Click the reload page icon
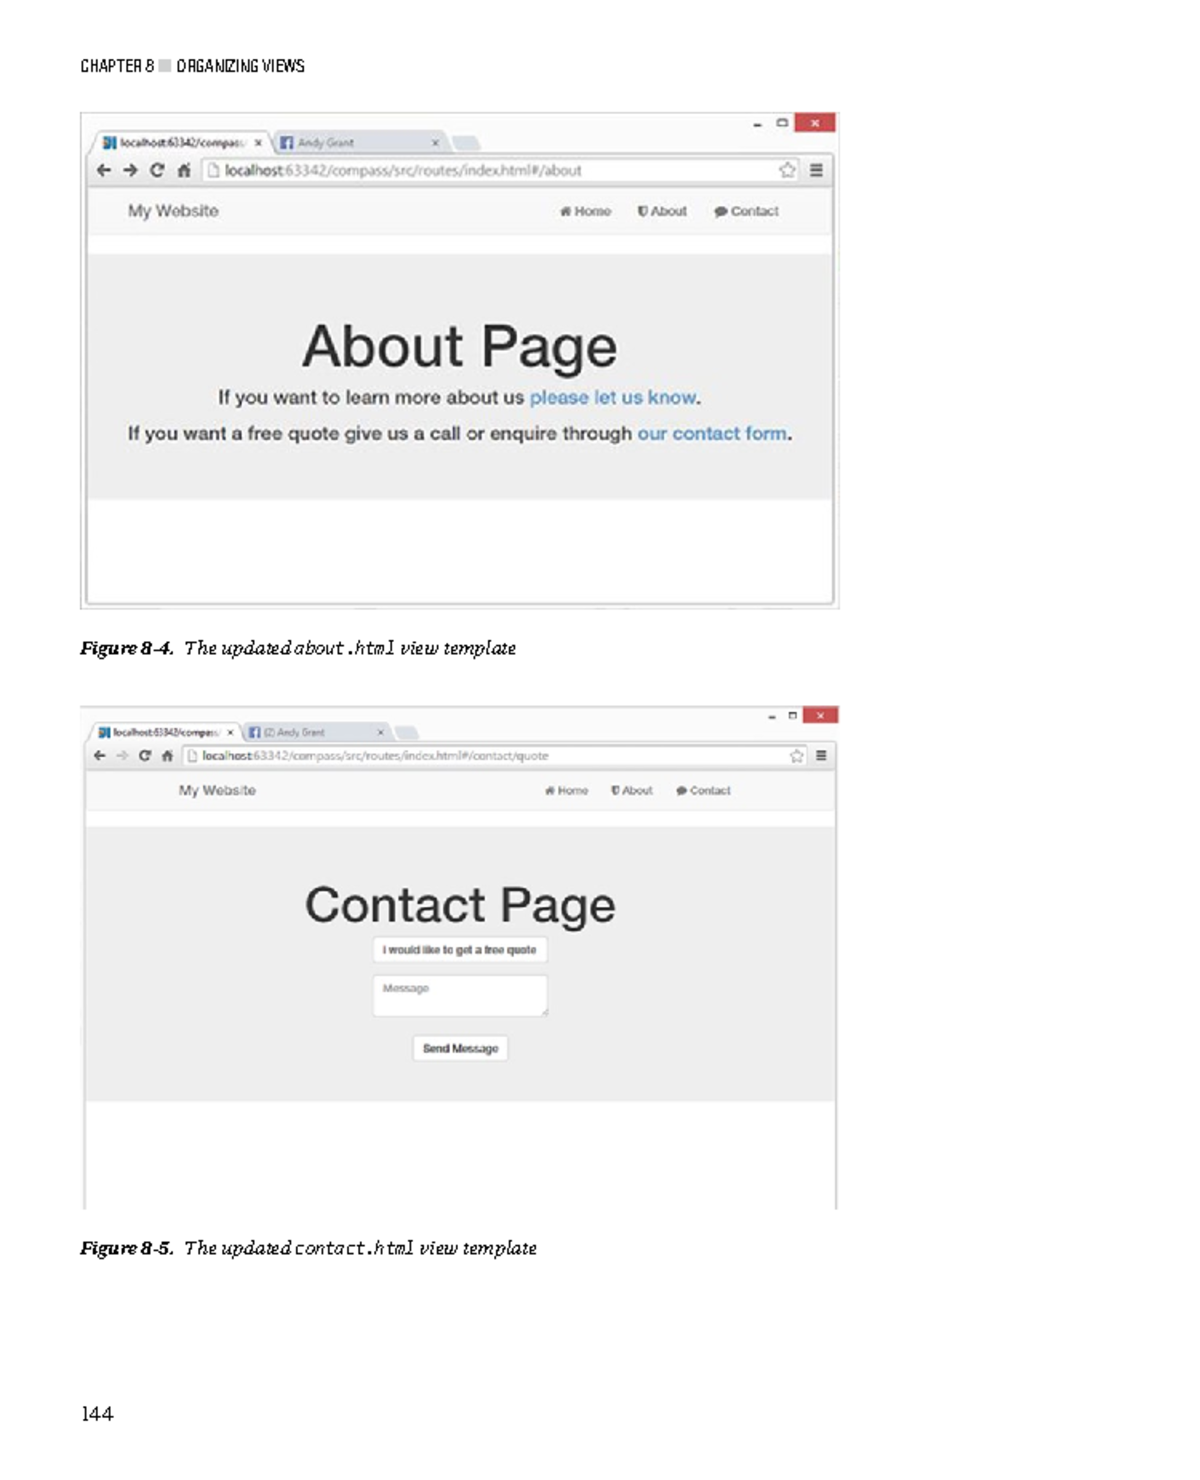This screenshot has width=1200, height=1480. click(157, 170)
